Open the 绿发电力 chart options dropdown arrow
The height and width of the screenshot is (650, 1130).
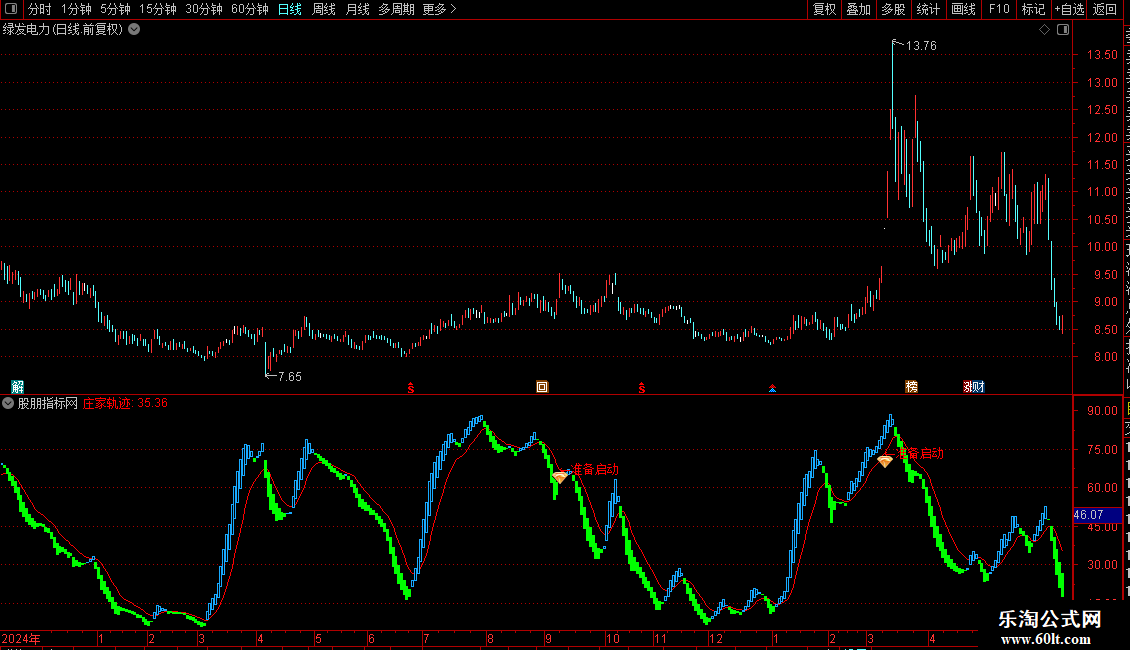(134, 30)
